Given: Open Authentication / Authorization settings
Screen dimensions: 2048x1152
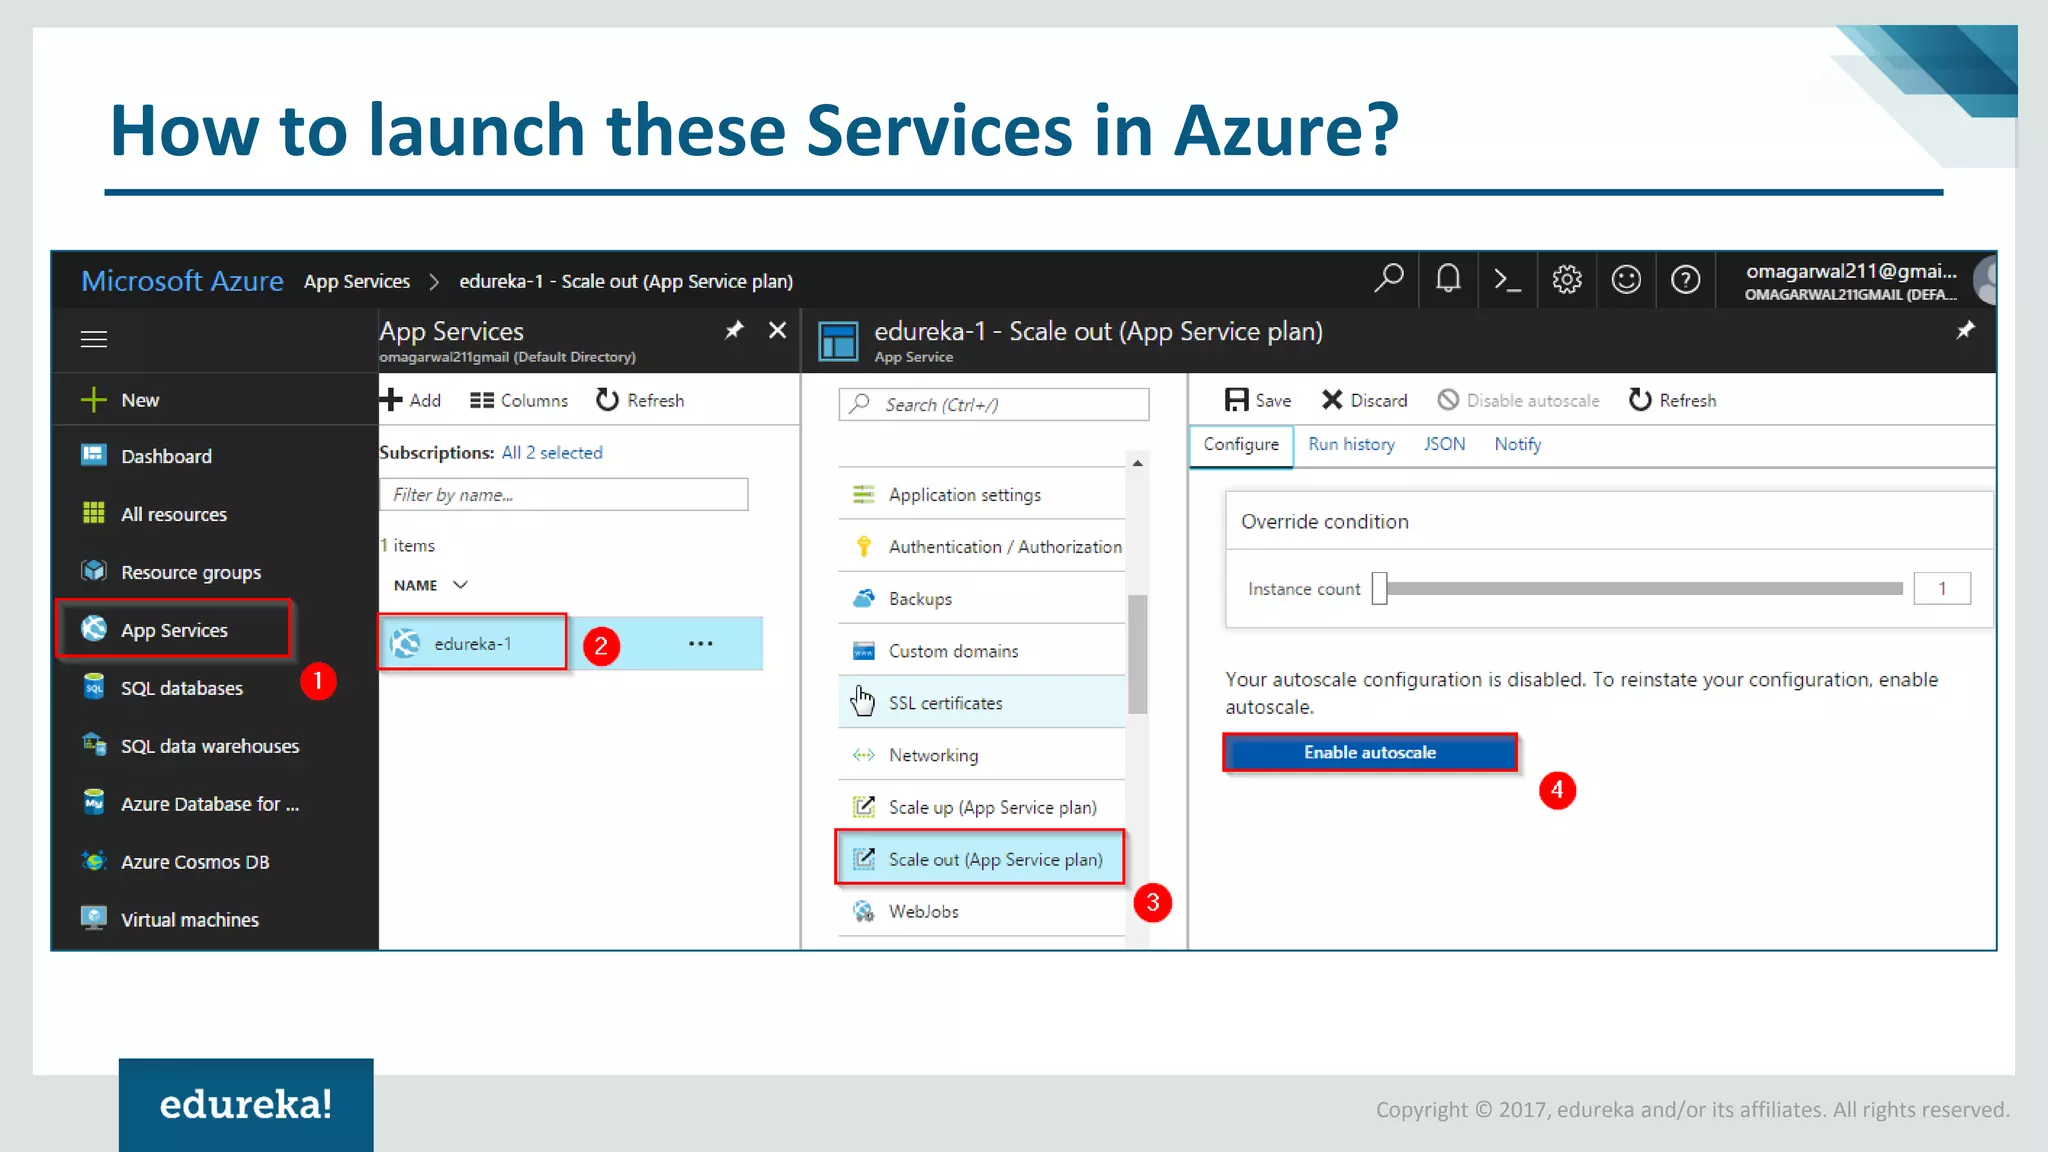Looking at the screenshot, I should click(982, 546).
